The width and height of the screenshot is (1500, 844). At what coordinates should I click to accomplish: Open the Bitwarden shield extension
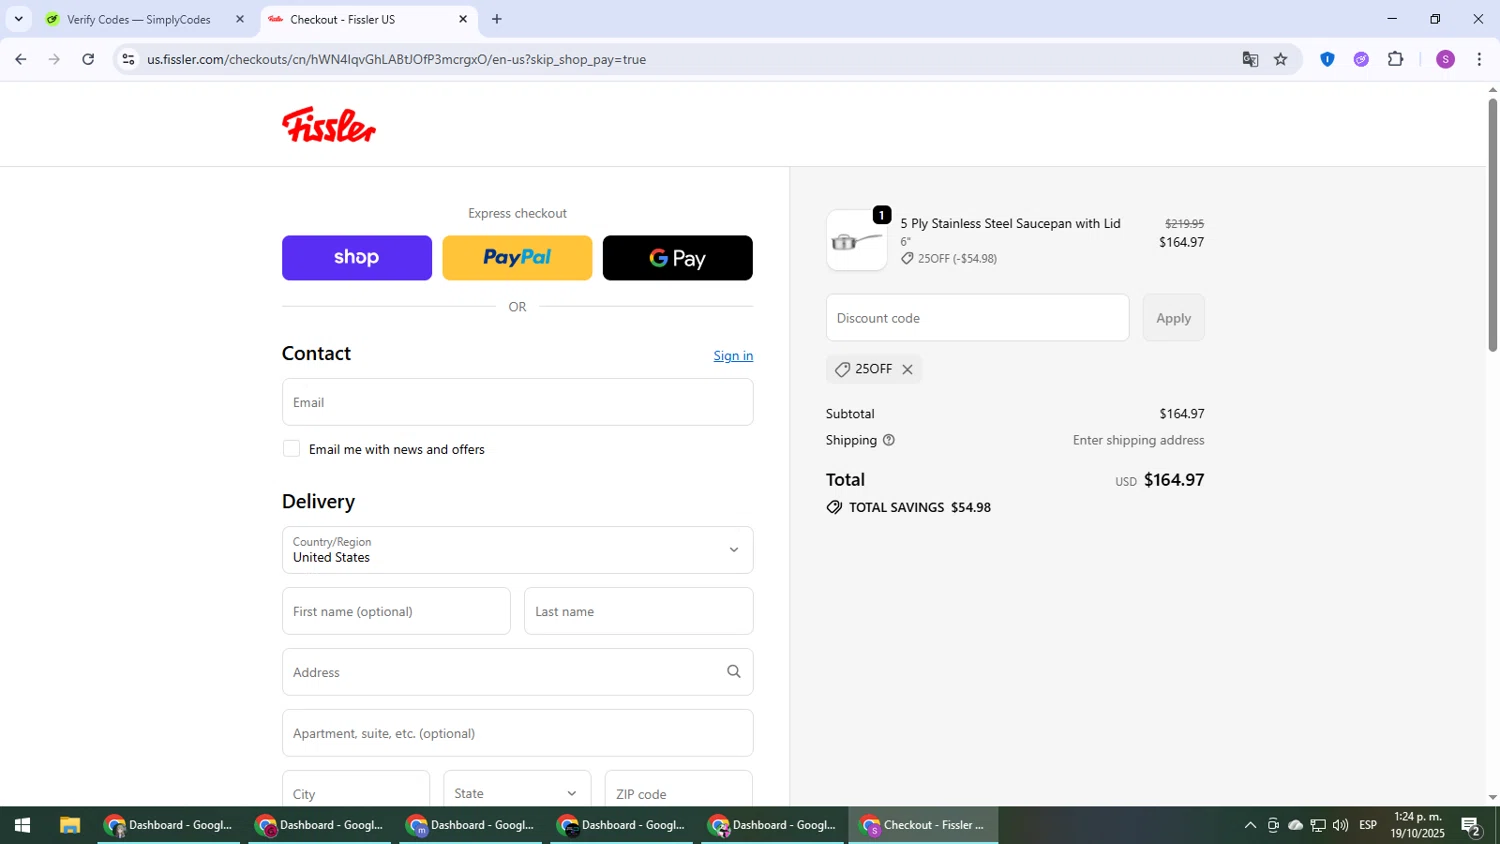(x=1327, y=60)
